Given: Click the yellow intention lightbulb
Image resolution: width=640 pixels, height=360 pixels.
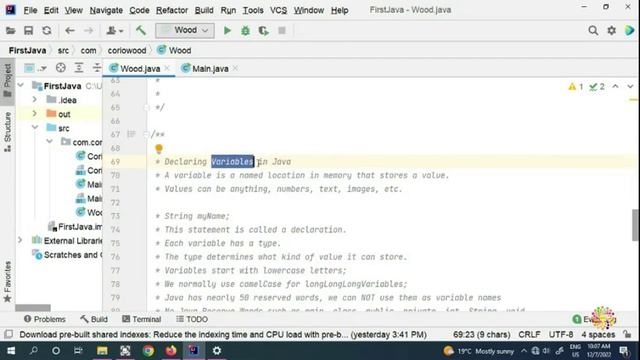Looking at the screenshot, I should pyautogui.click(x=159, y=149).
